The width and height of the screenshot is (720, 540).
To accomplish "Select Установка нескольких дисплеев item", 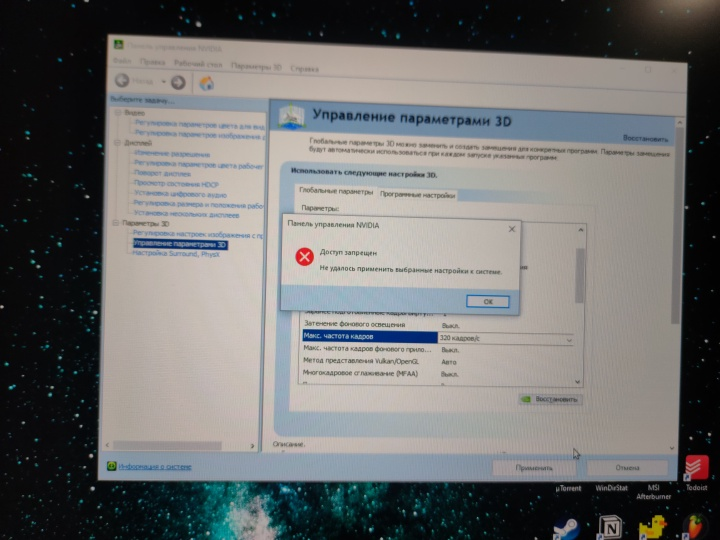I will [186, 214].
